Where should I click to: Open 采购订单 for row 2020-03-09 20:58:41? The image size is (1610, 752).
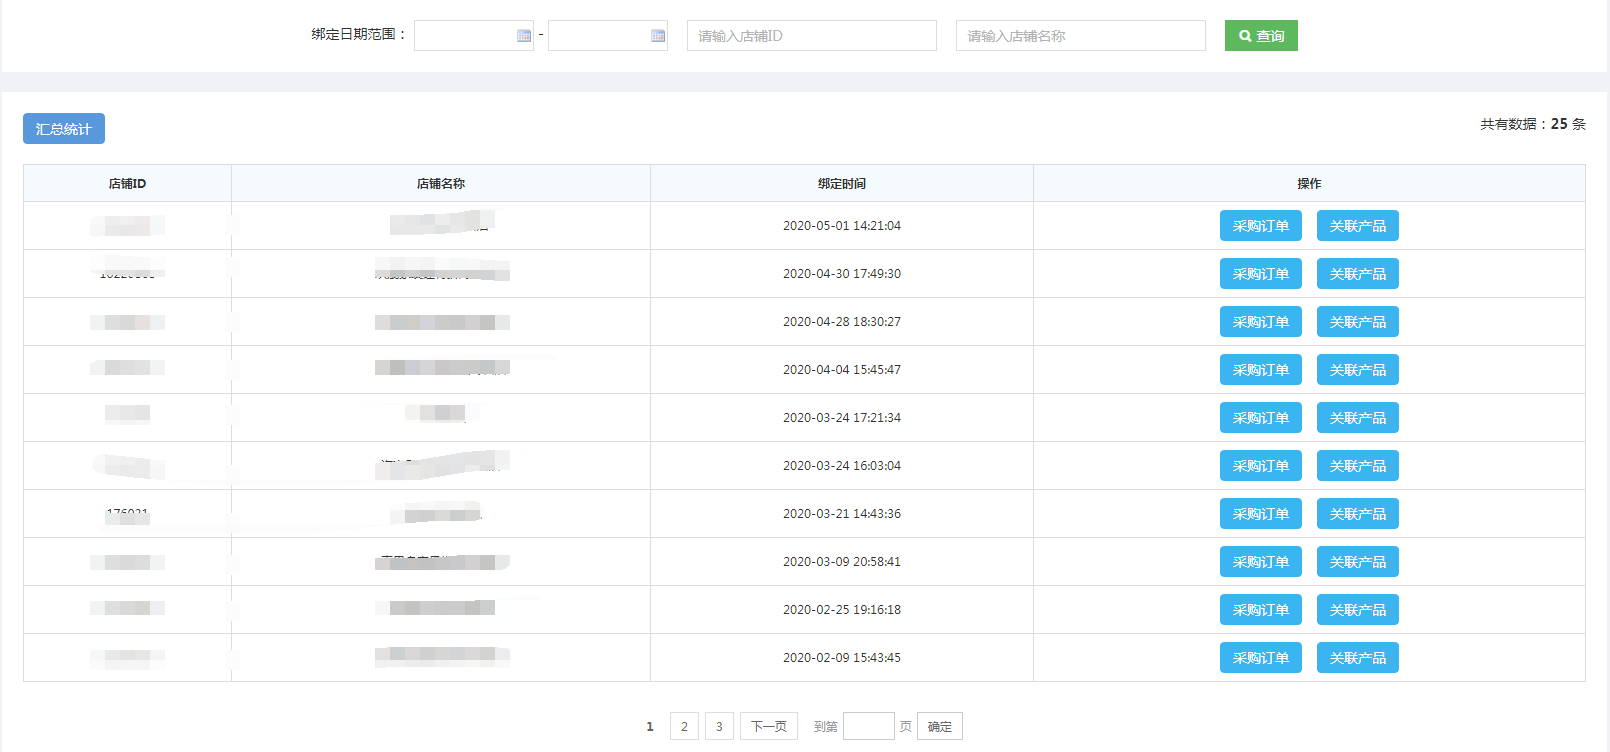(x=1261, y=562)
